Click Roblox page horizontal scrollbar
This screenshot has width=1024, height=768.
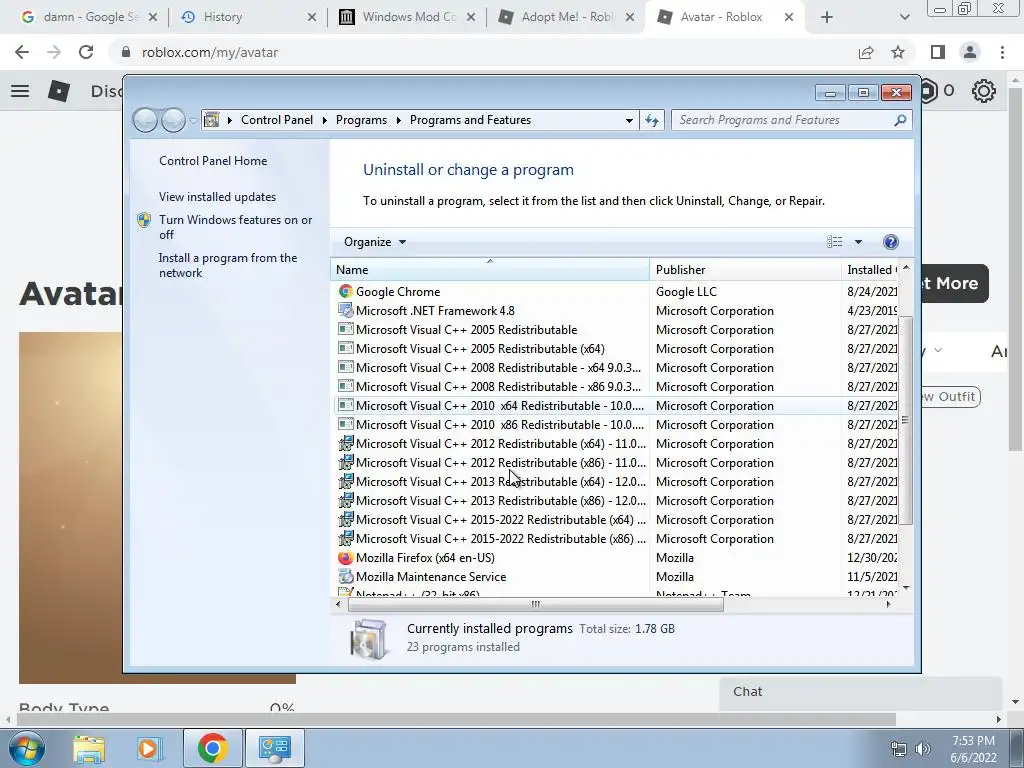click(456, 719)
